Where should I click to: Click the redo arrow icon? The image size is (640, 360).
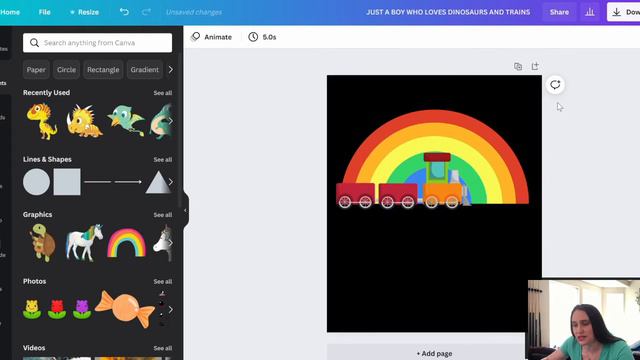coord(146,12)
